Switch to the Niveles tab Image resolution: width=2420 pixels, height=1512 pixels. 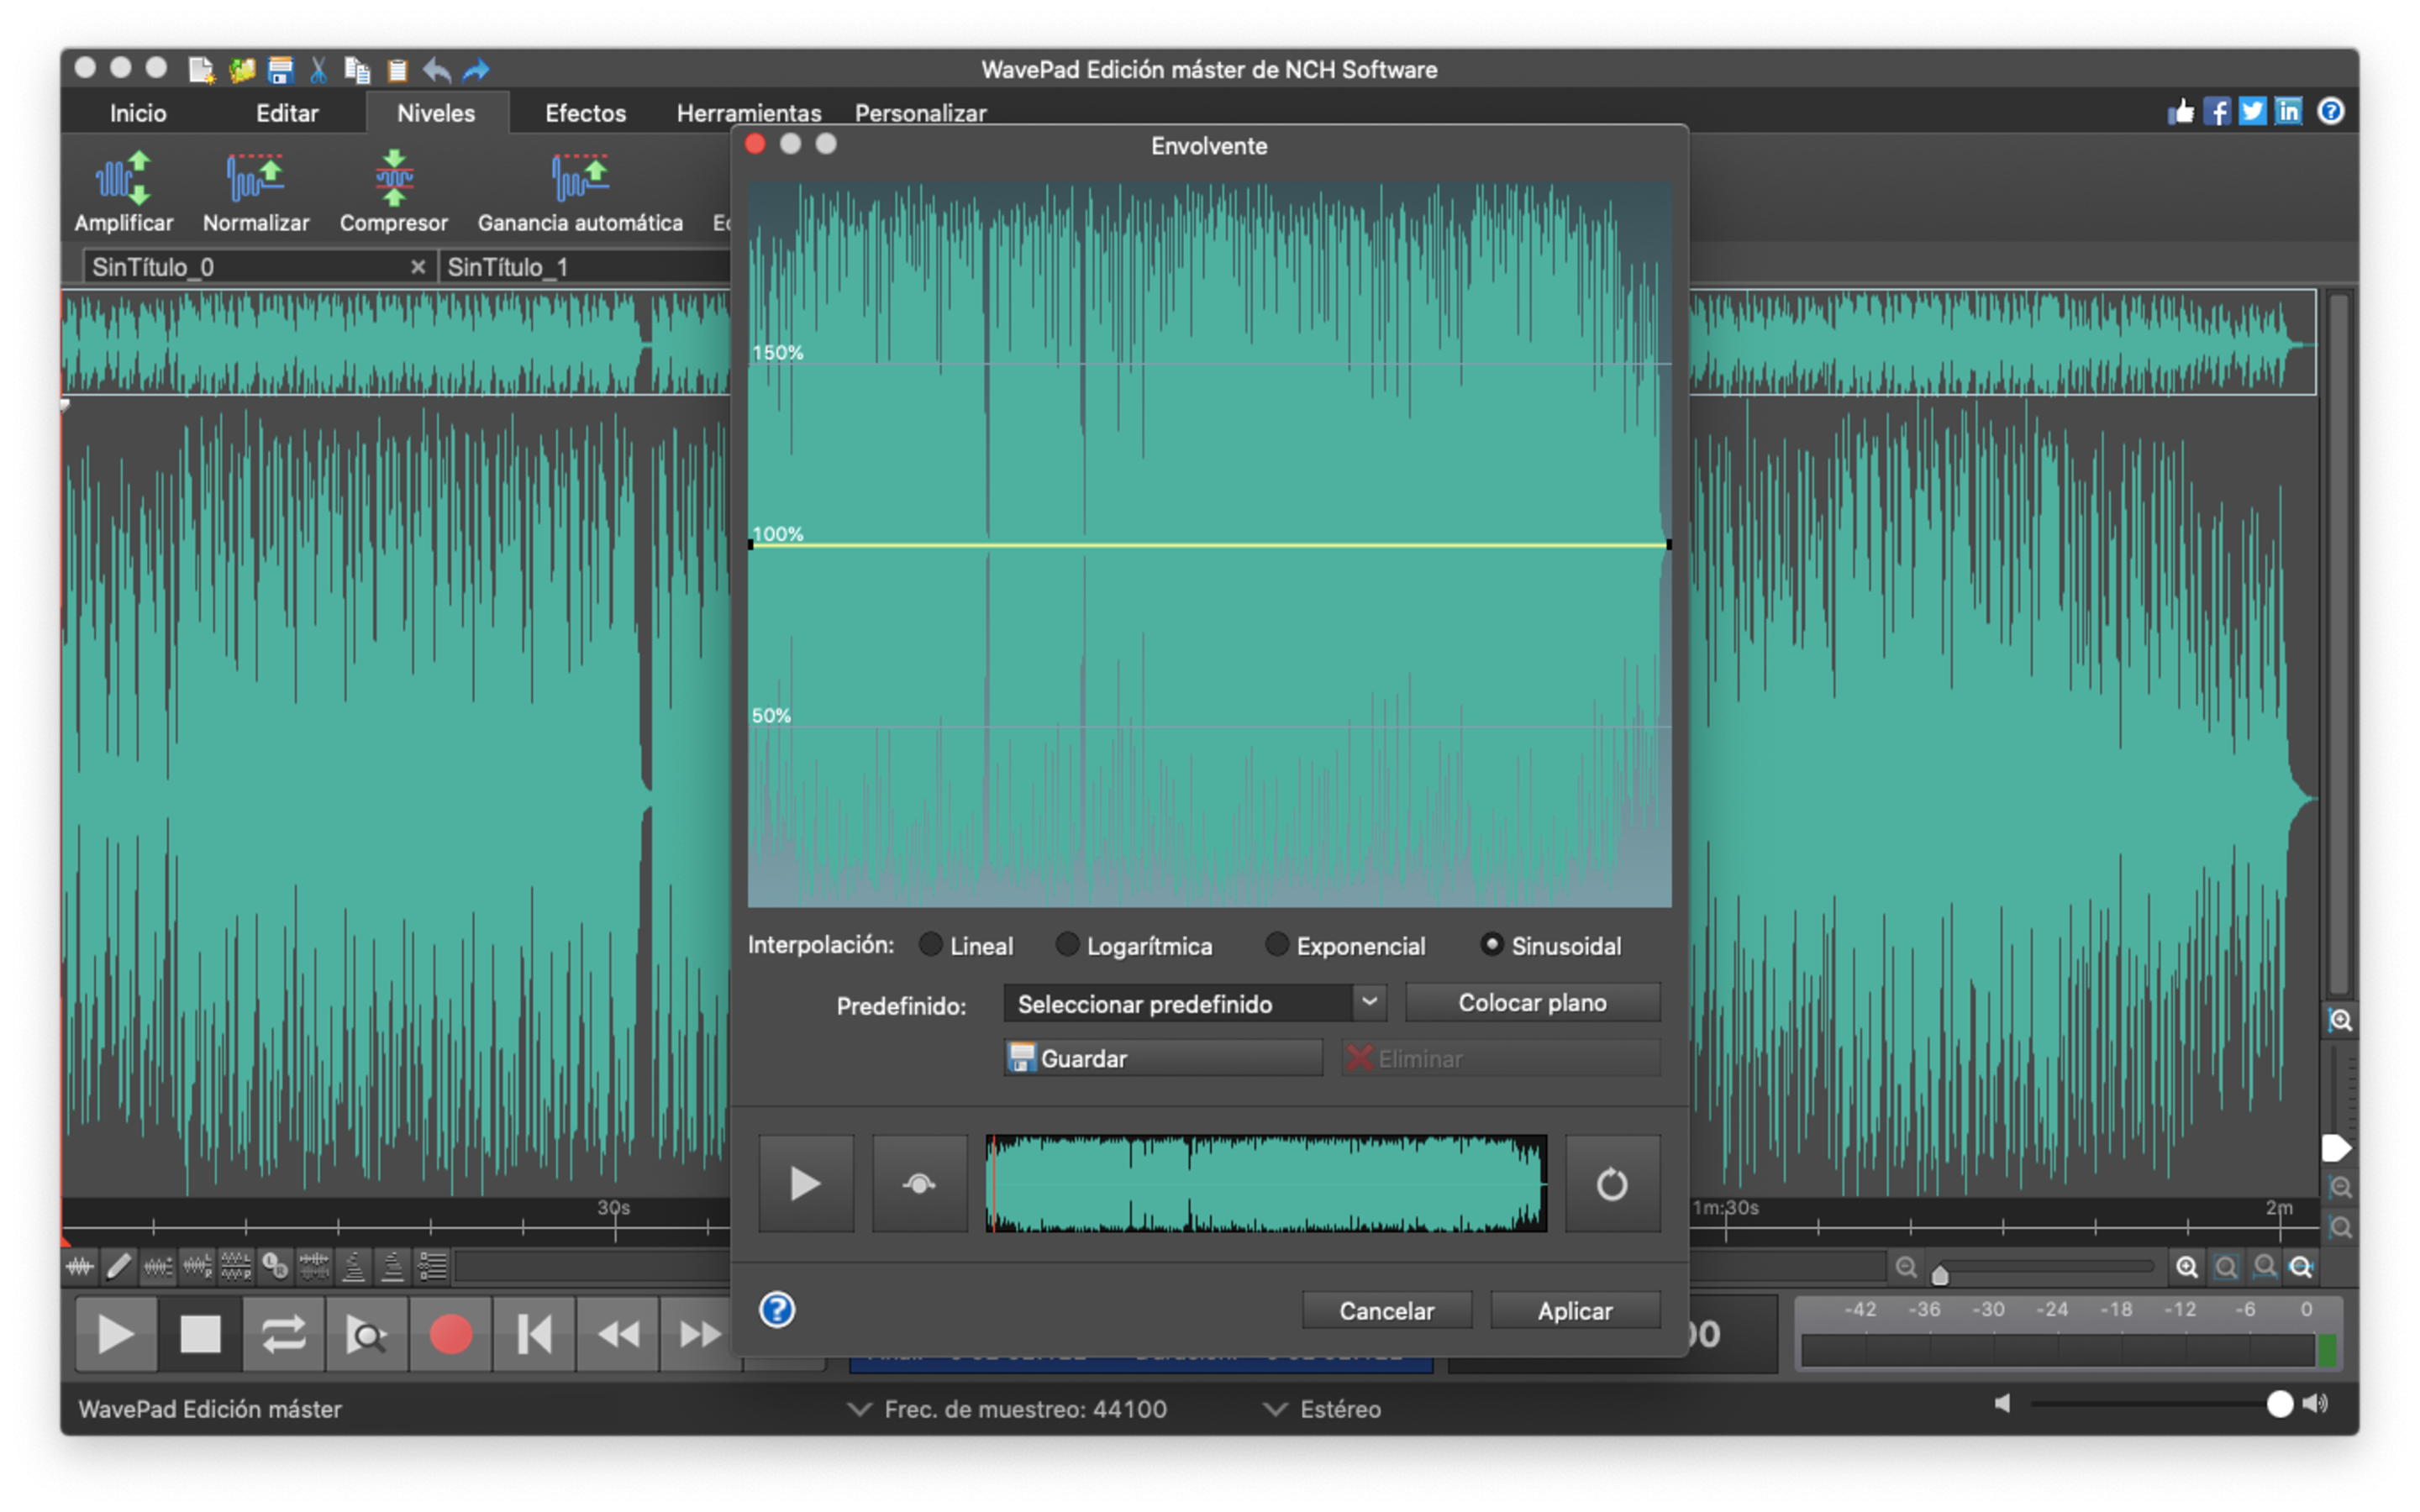click(436, 113)
